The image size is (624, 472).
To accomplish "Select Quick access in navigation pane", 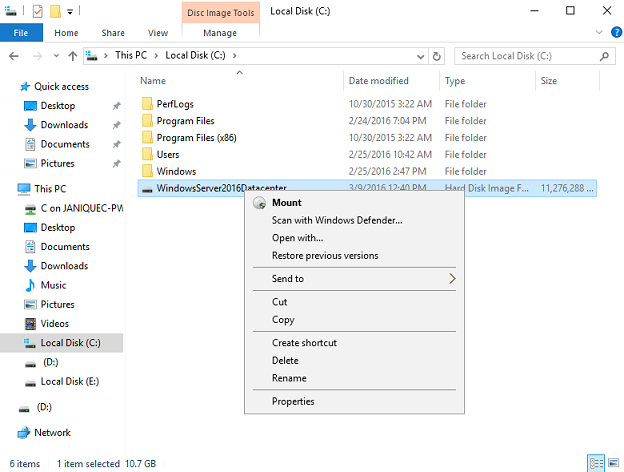I will (x=61, y=86).
